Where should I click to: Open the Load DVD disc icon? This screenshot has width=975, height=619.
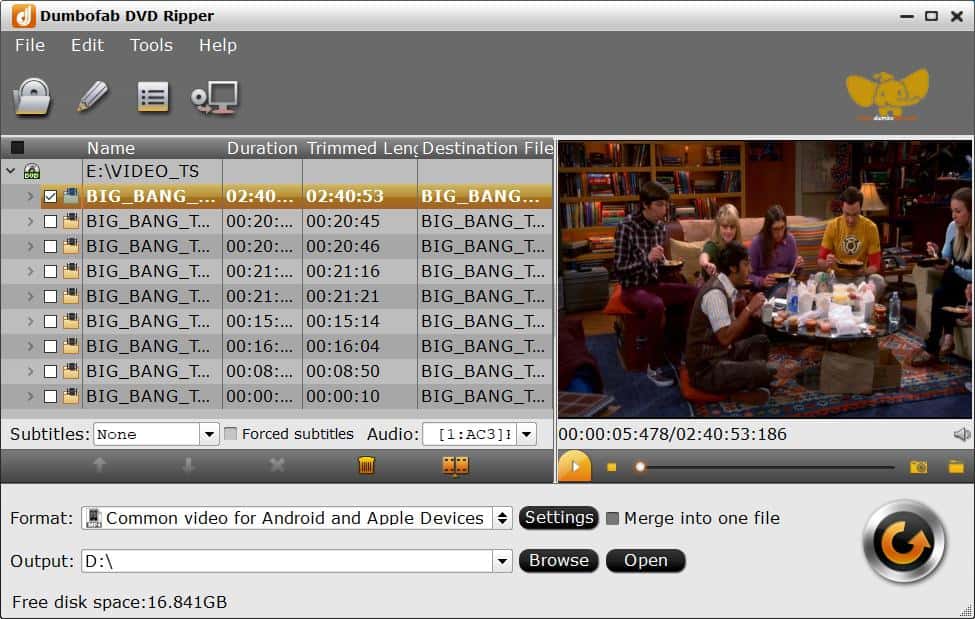(35, 95)
